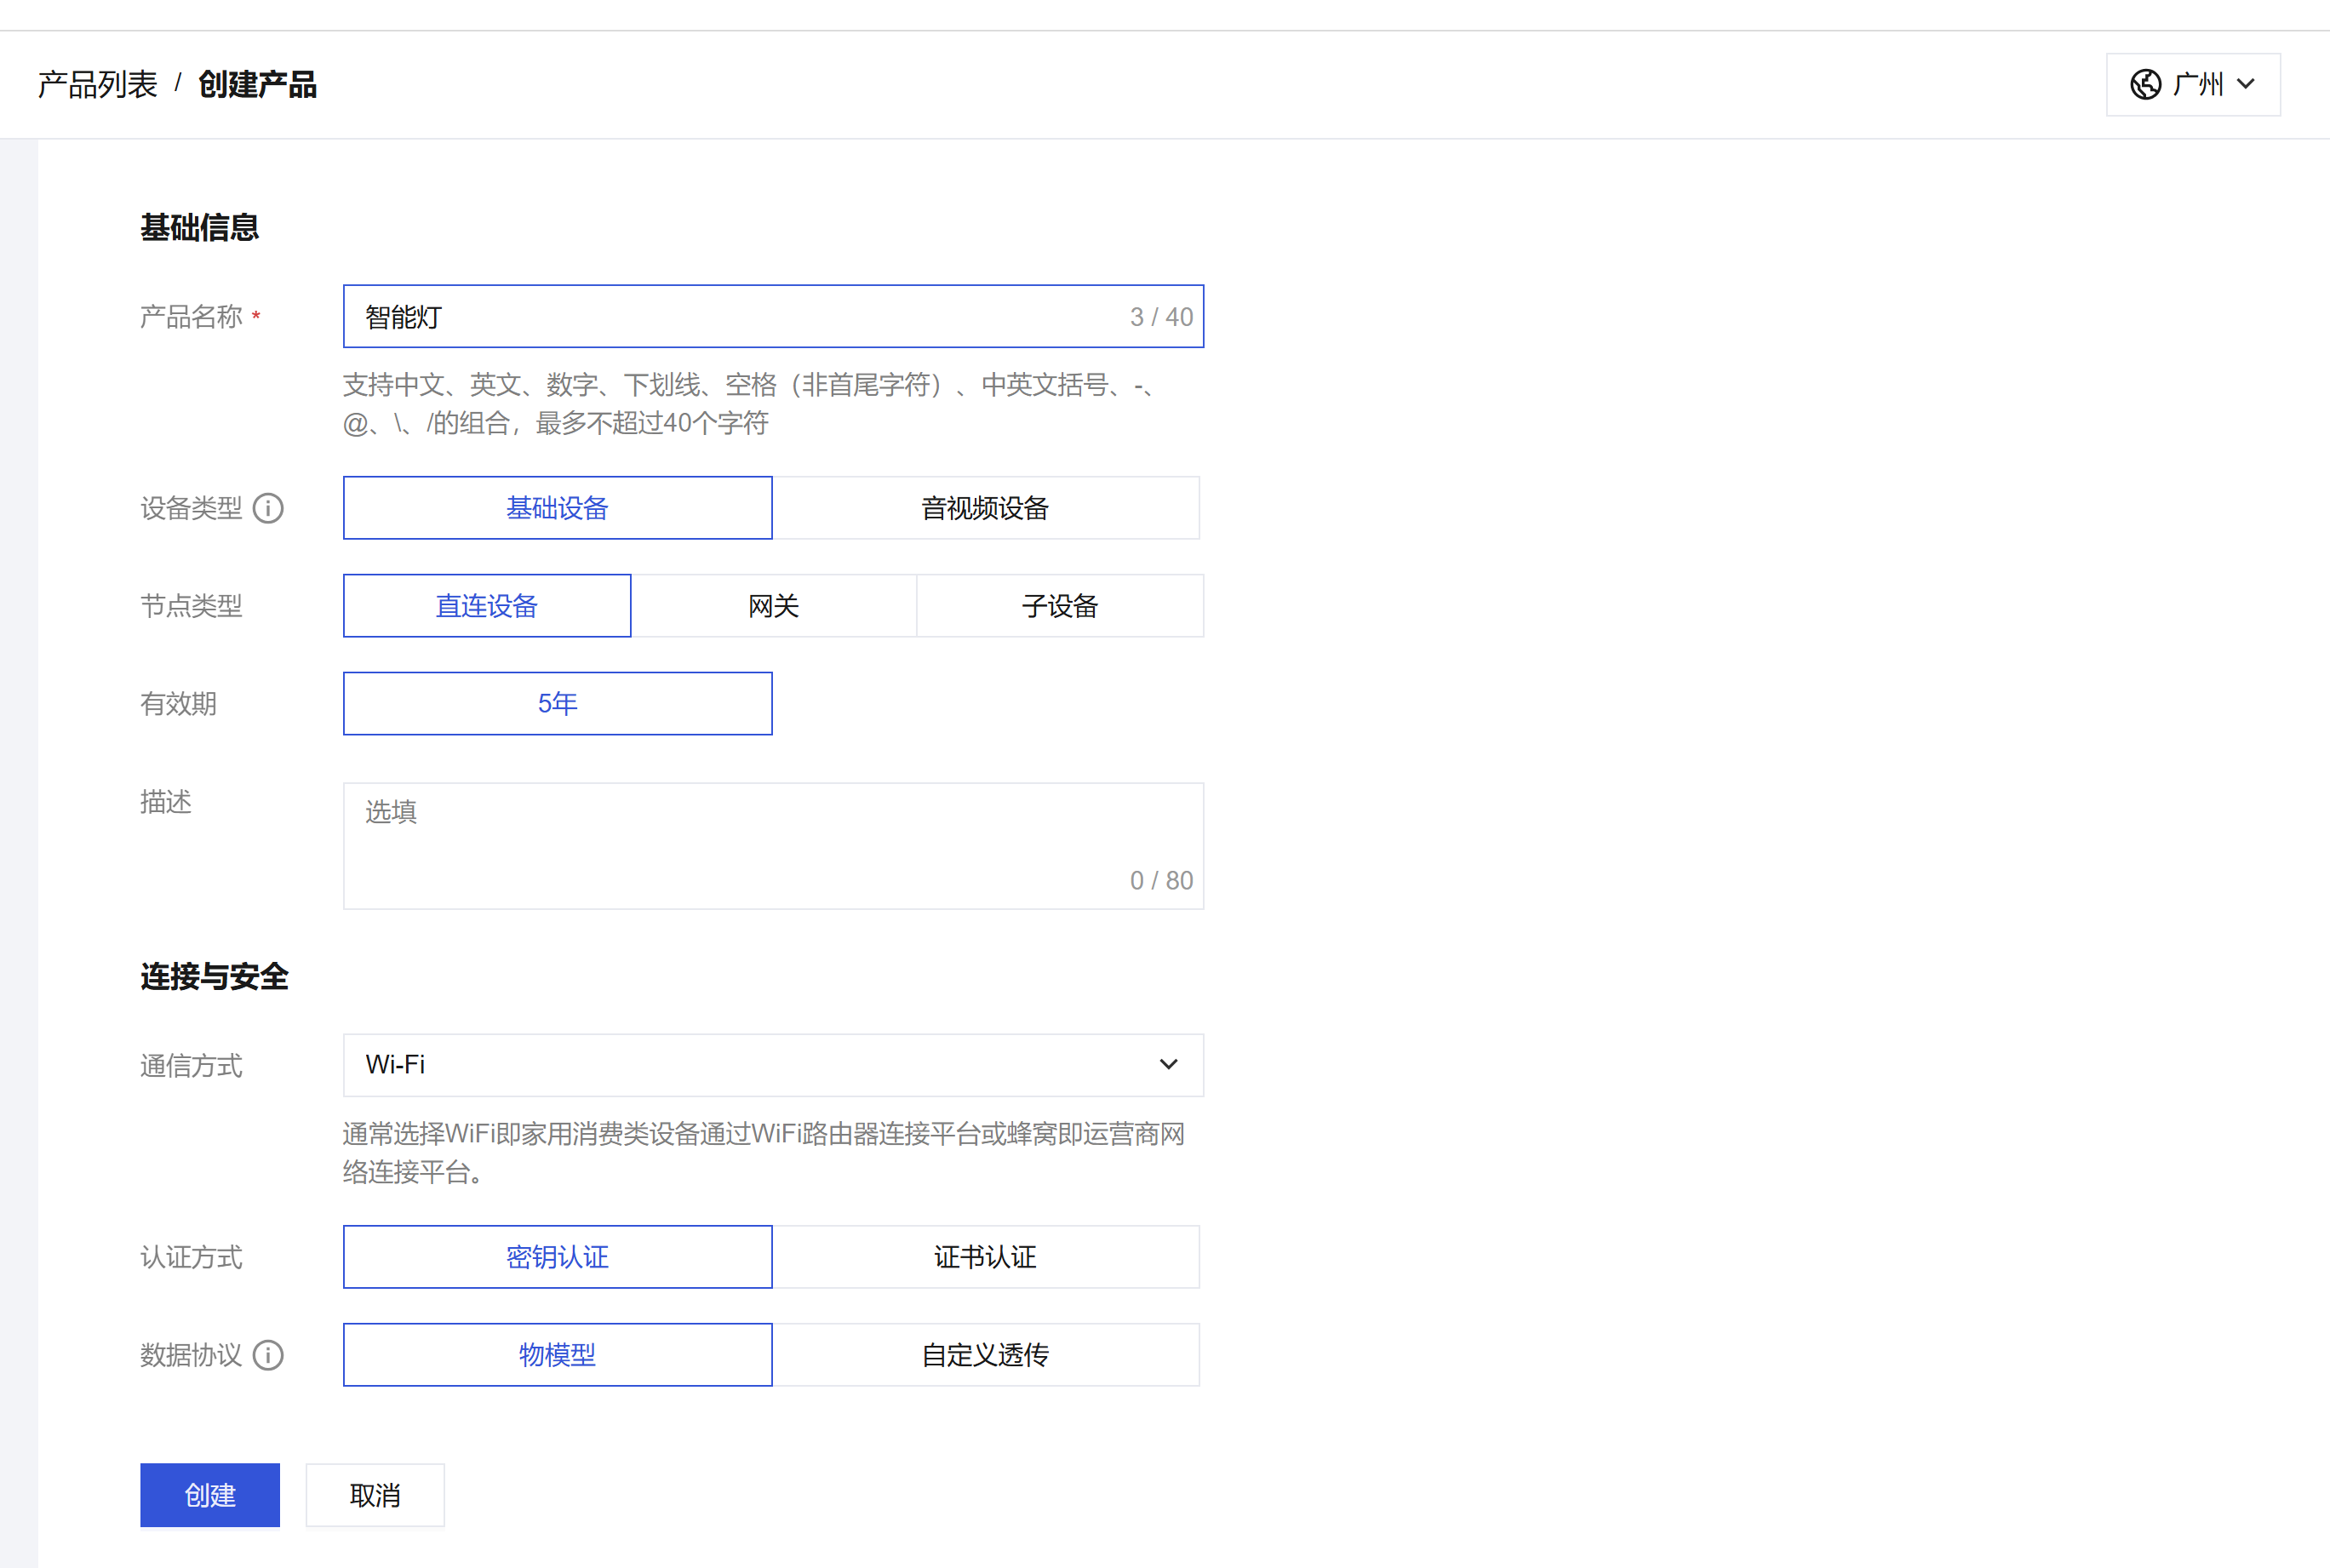Click the info icon beside 设备类型

pyautogui.click(x=268, y=508)
